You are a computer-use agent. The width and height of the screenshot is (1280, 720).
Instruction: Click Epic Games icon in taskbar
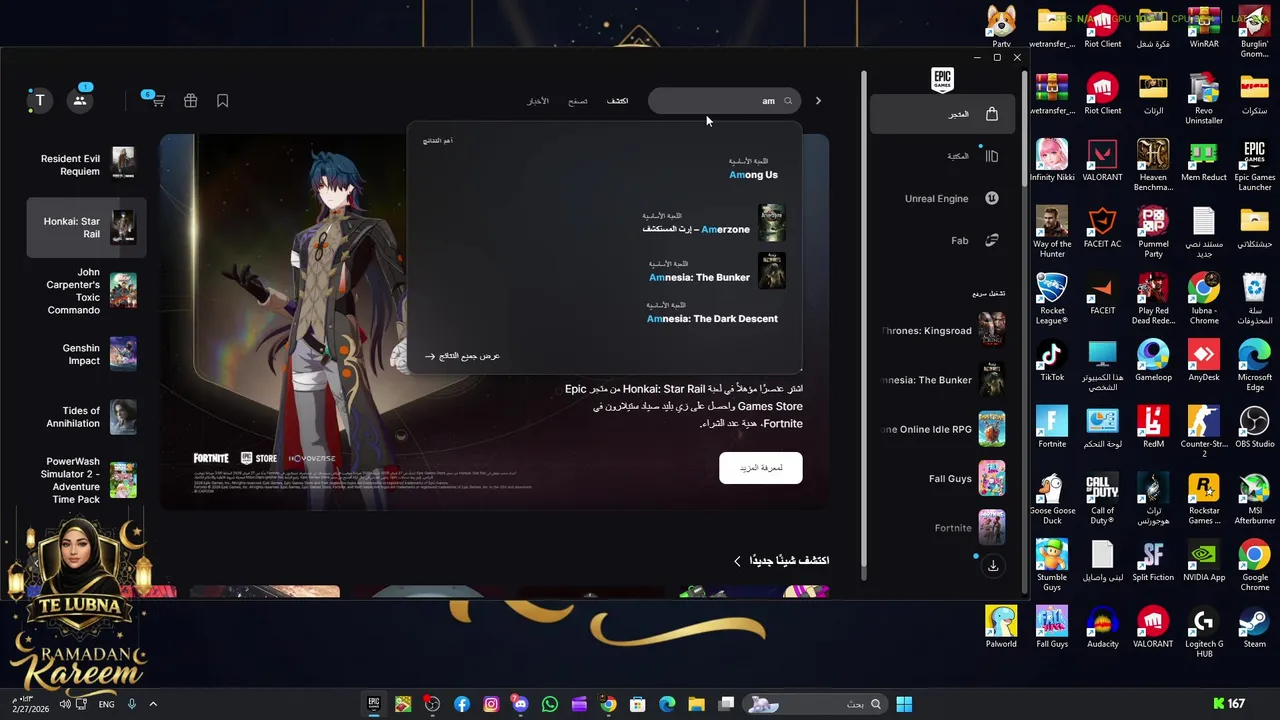tap(374, 704)
